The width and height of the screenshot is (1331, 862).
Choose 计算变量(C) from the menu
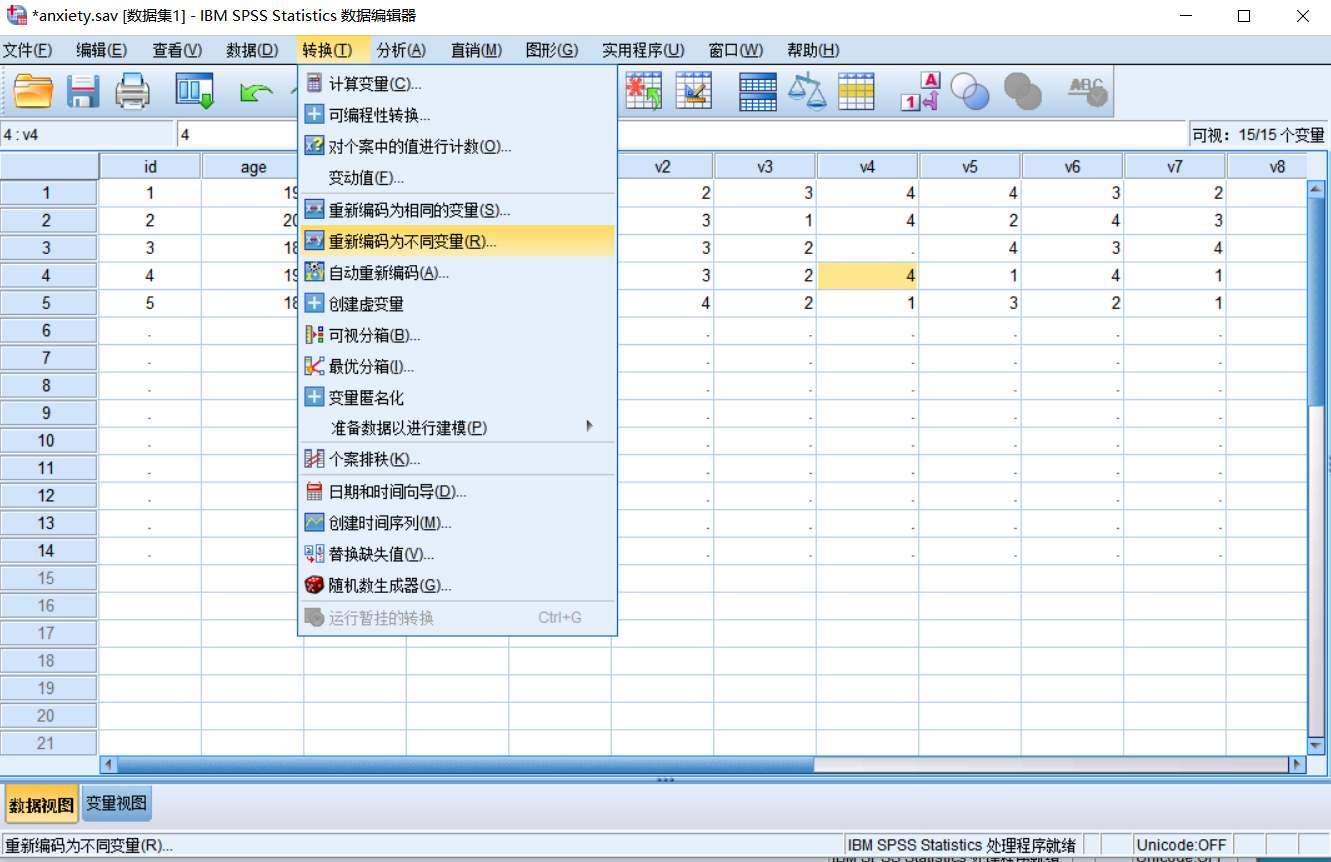click(457, 84)
